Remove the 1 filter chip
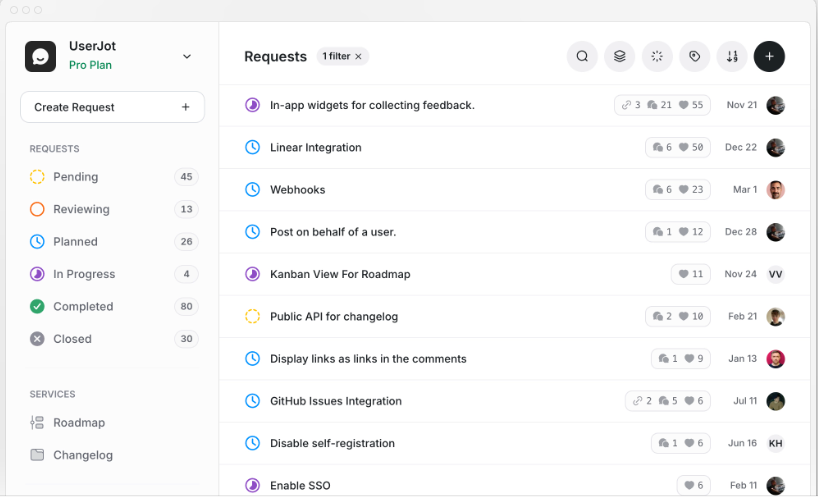 (359, 57)
